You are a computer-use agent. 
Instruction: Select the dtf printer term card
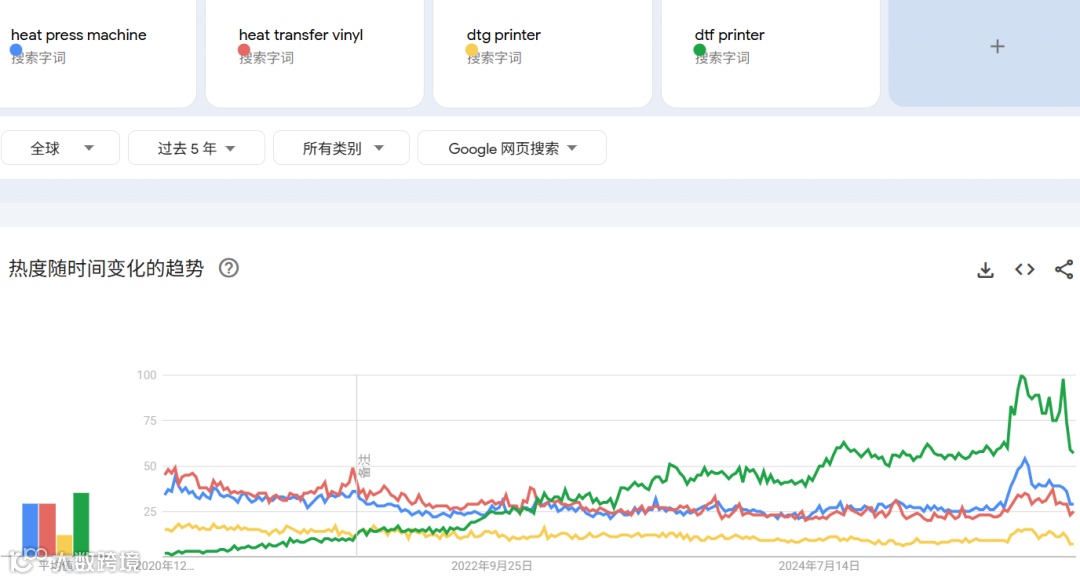[x=730, y=35]
